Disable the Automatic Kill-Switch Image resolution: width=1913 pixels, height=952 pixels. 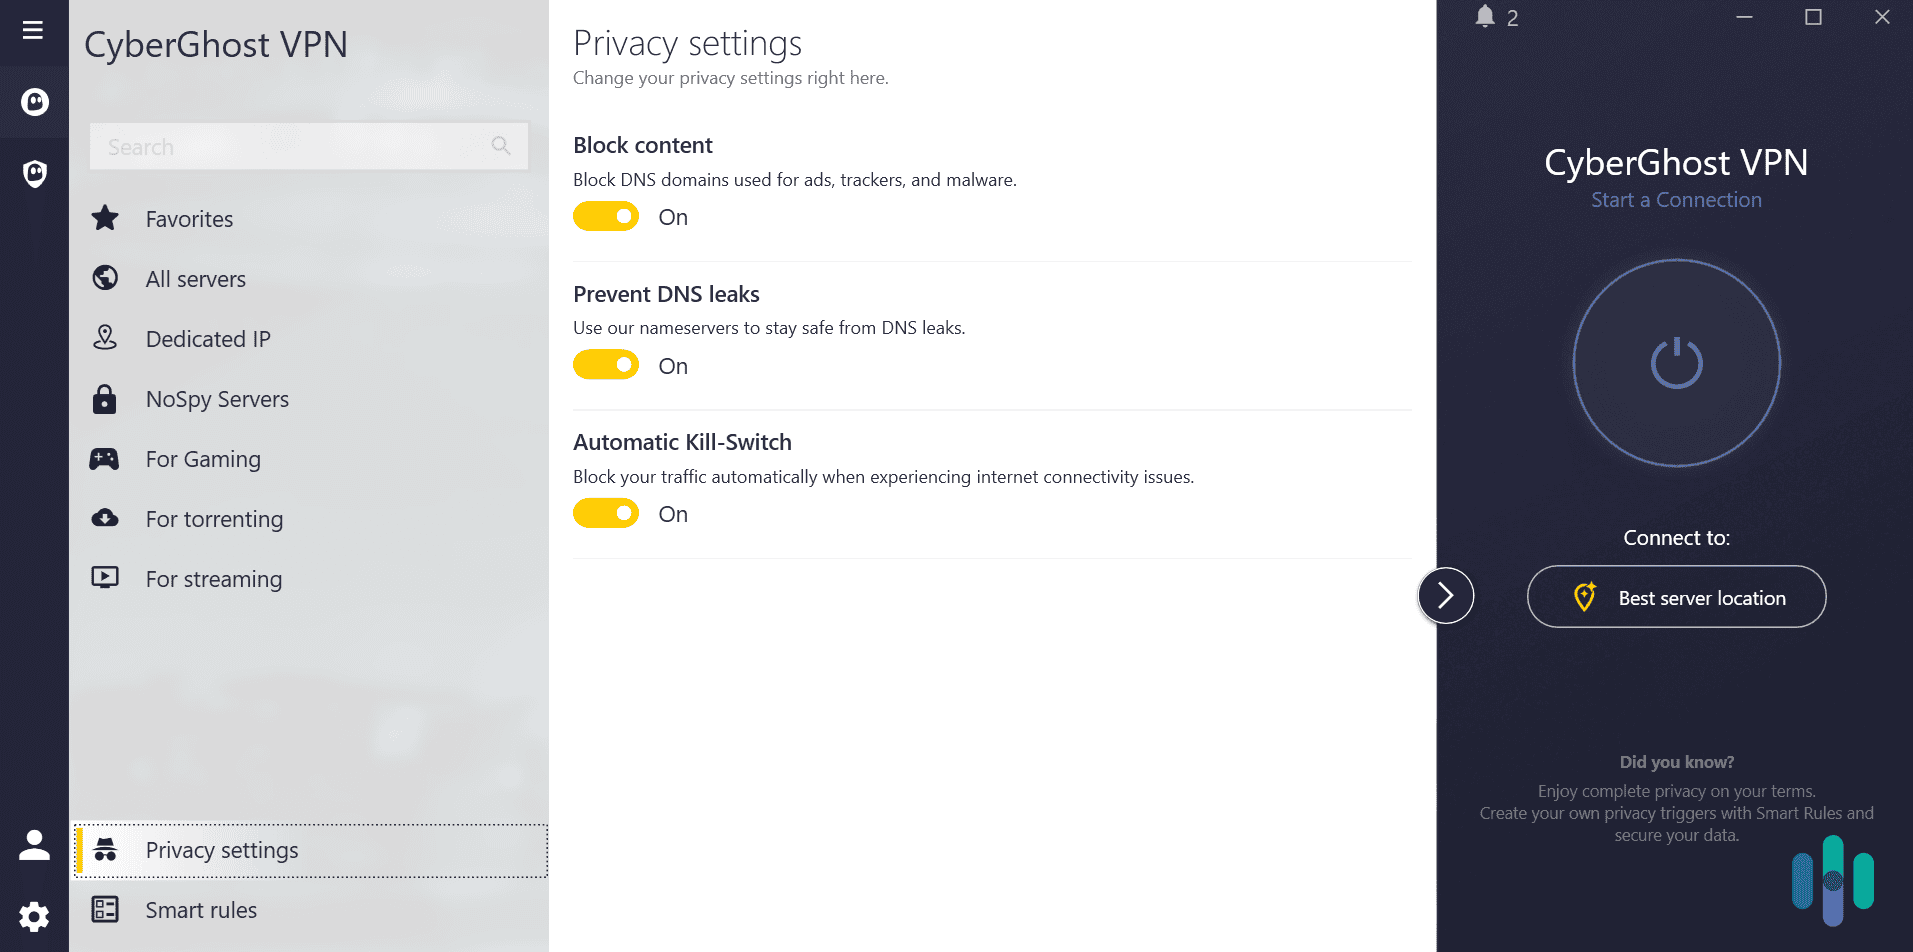point(606,512)
